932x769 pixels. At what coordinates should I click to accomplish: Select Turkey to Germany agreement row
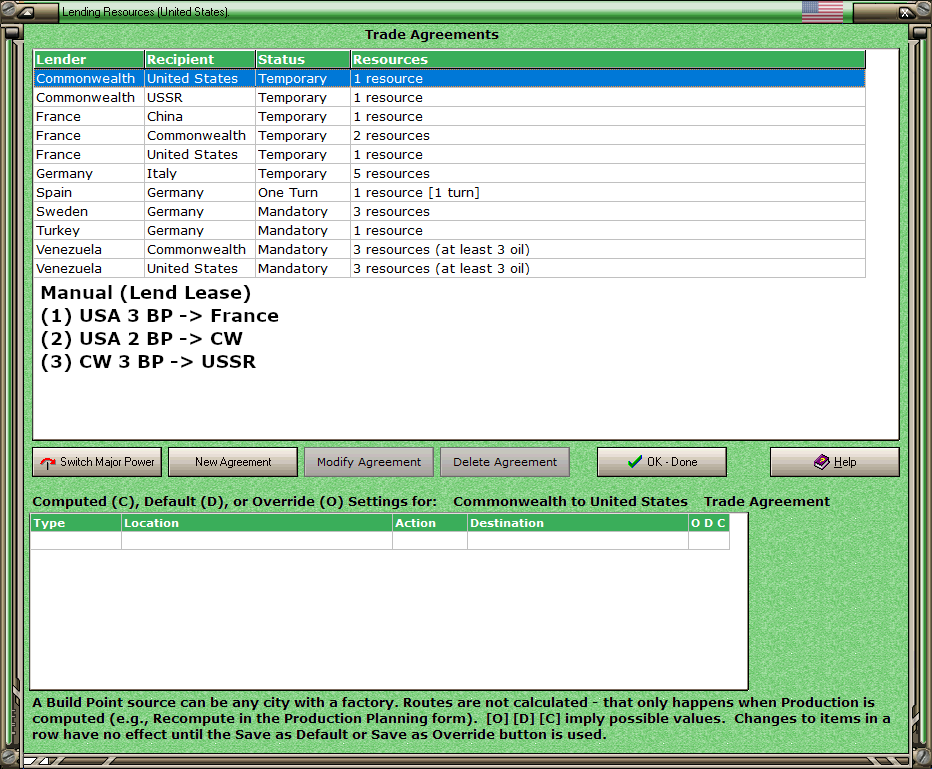point(449,231)
